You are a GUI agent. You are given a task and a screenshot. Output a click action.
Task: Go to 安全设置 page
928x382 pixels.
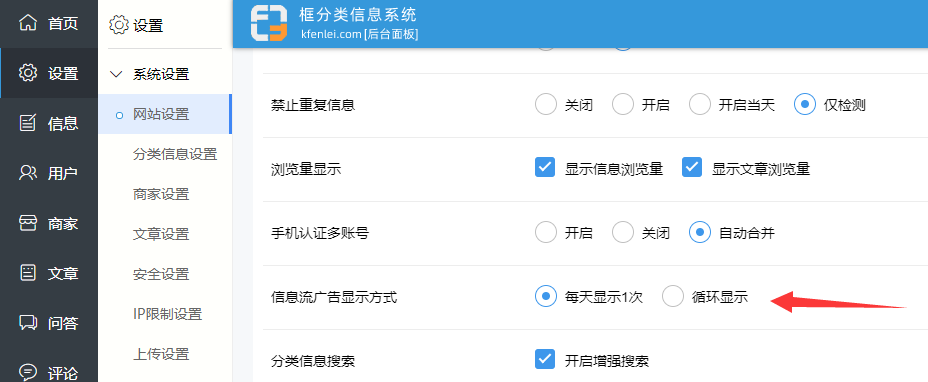(161, 274)
